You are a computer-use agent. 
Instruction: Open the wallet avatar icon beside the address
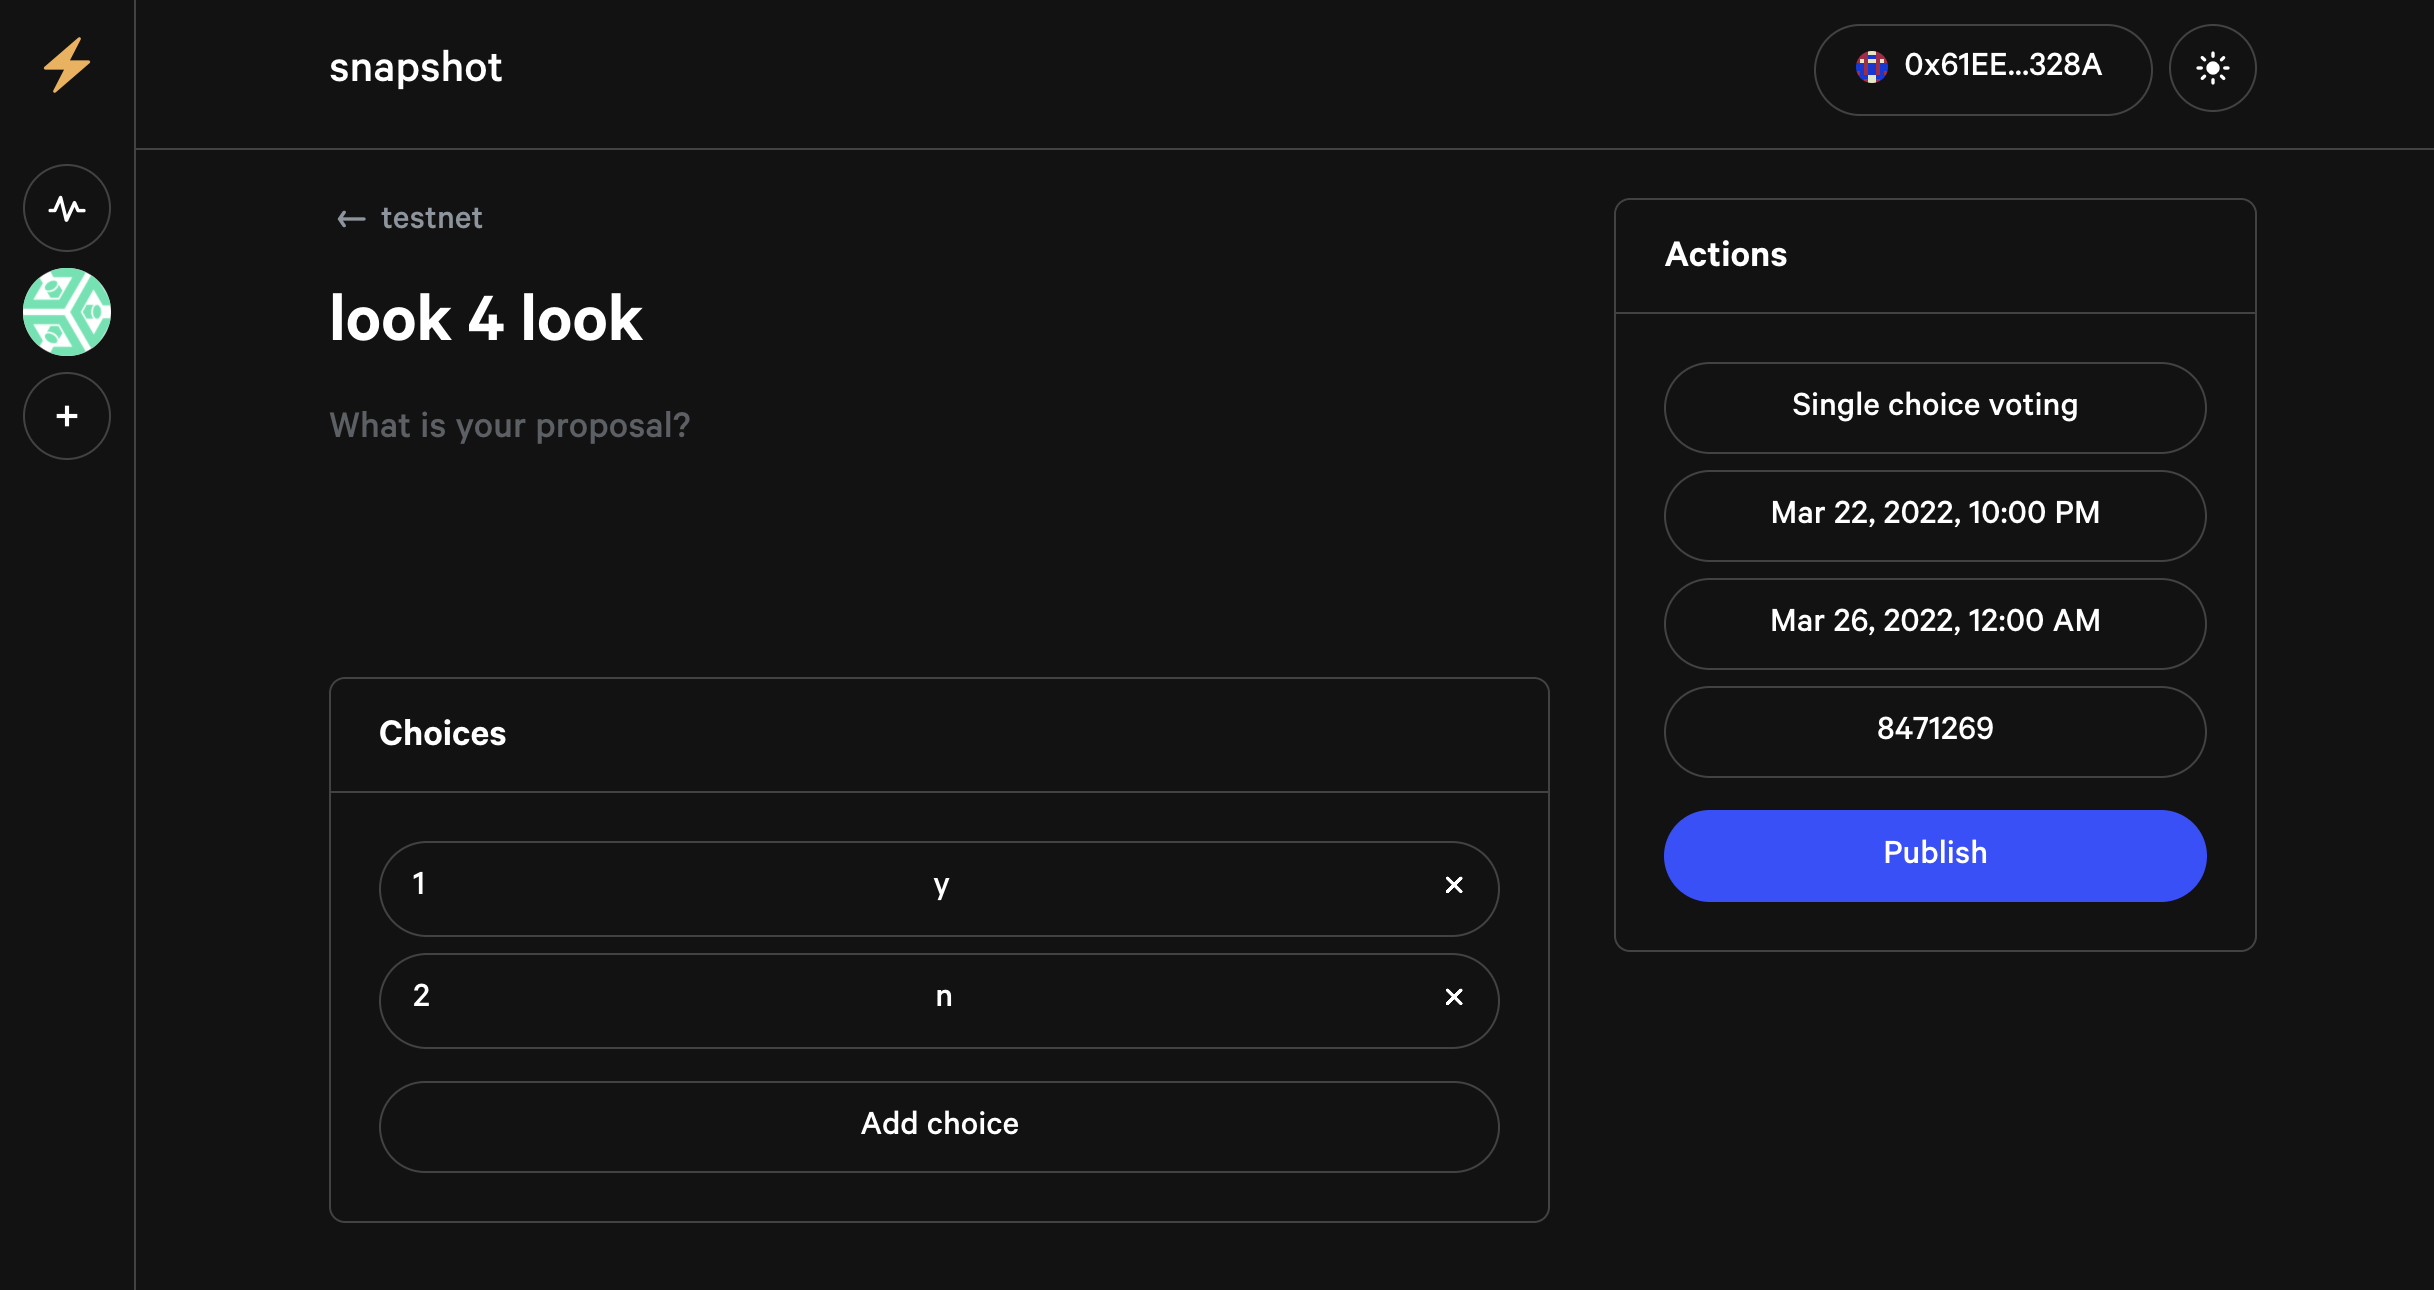pos(1873,68)
